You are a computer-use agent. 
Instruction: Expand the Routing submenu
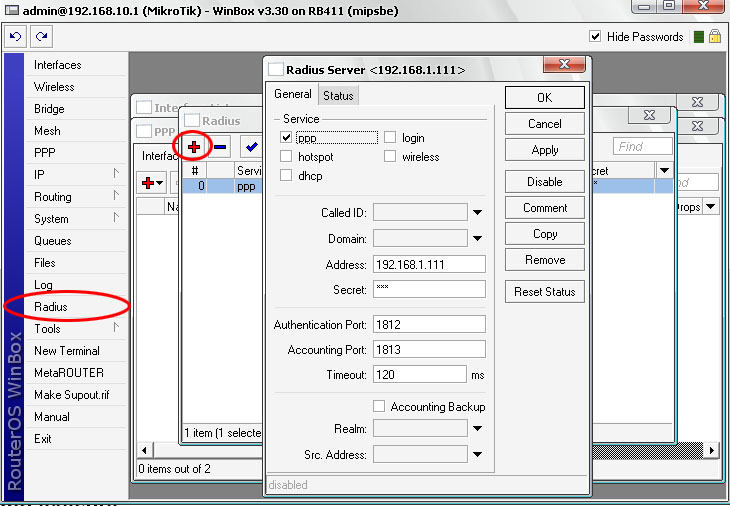(77, 196)
